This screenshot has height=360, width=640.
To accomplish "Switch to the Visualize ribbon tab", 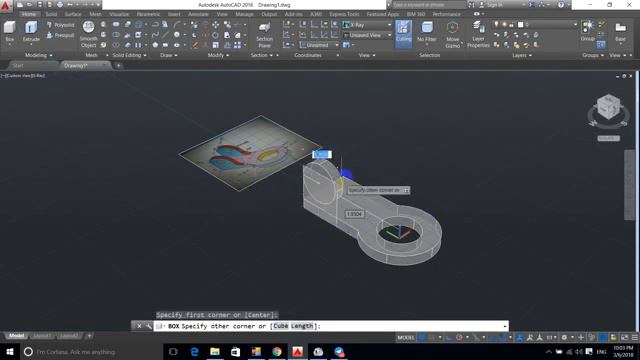I will tap(119, 14).
